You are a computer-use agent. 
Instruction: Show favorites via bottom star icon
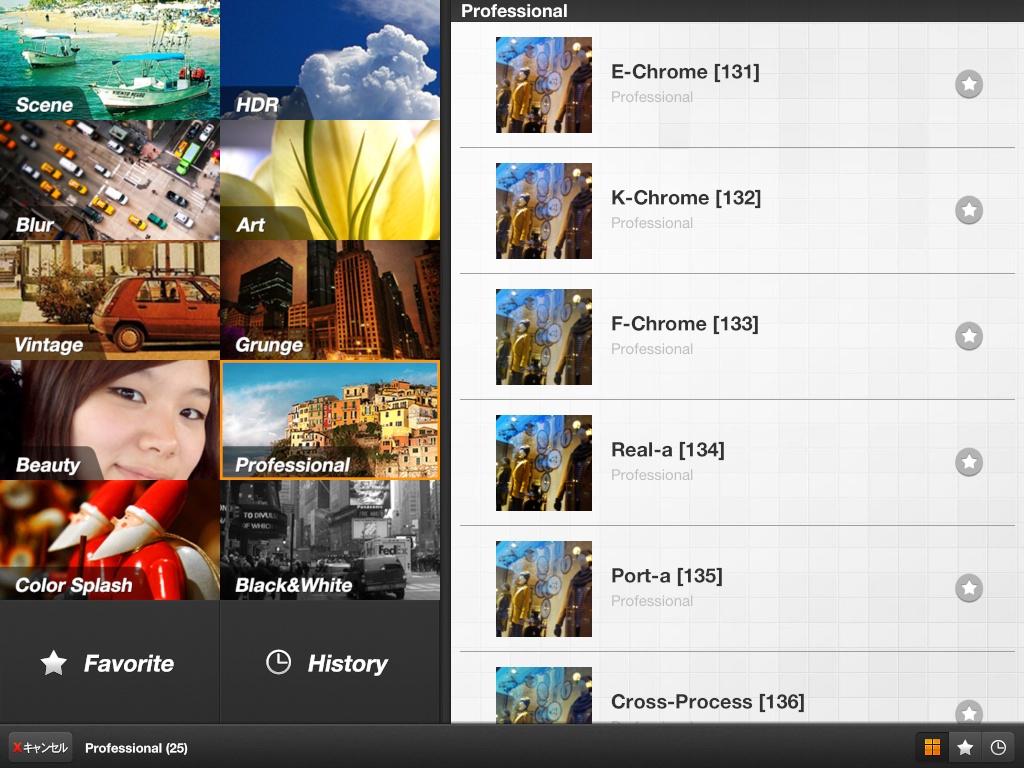click(x=965, y=747)
